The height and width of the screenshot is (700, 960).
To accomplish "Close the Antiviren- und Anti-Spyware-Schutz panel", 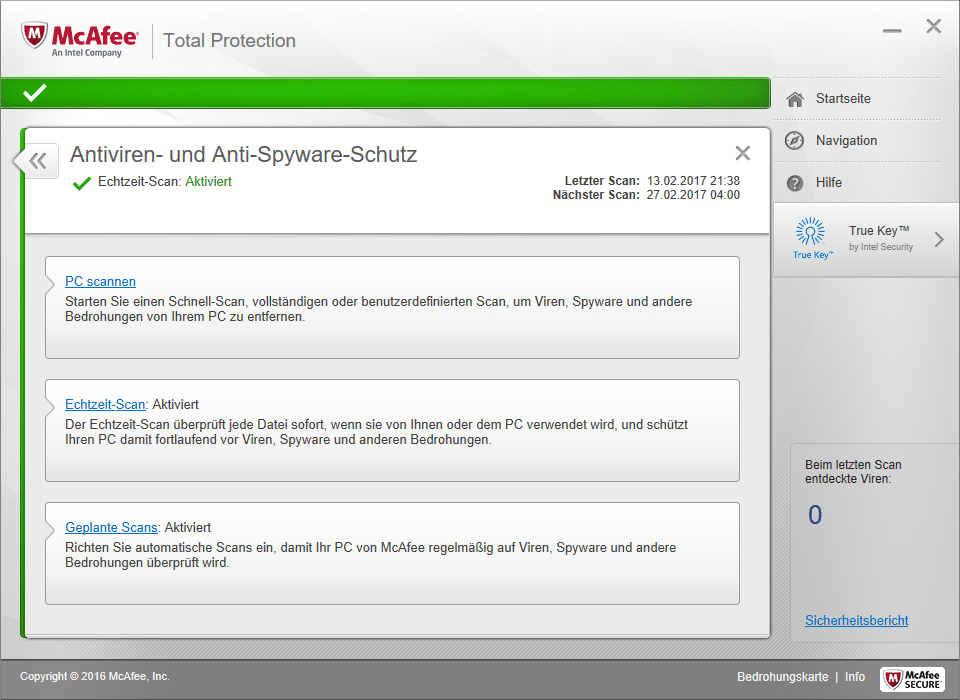I will (x=742, y=153).
